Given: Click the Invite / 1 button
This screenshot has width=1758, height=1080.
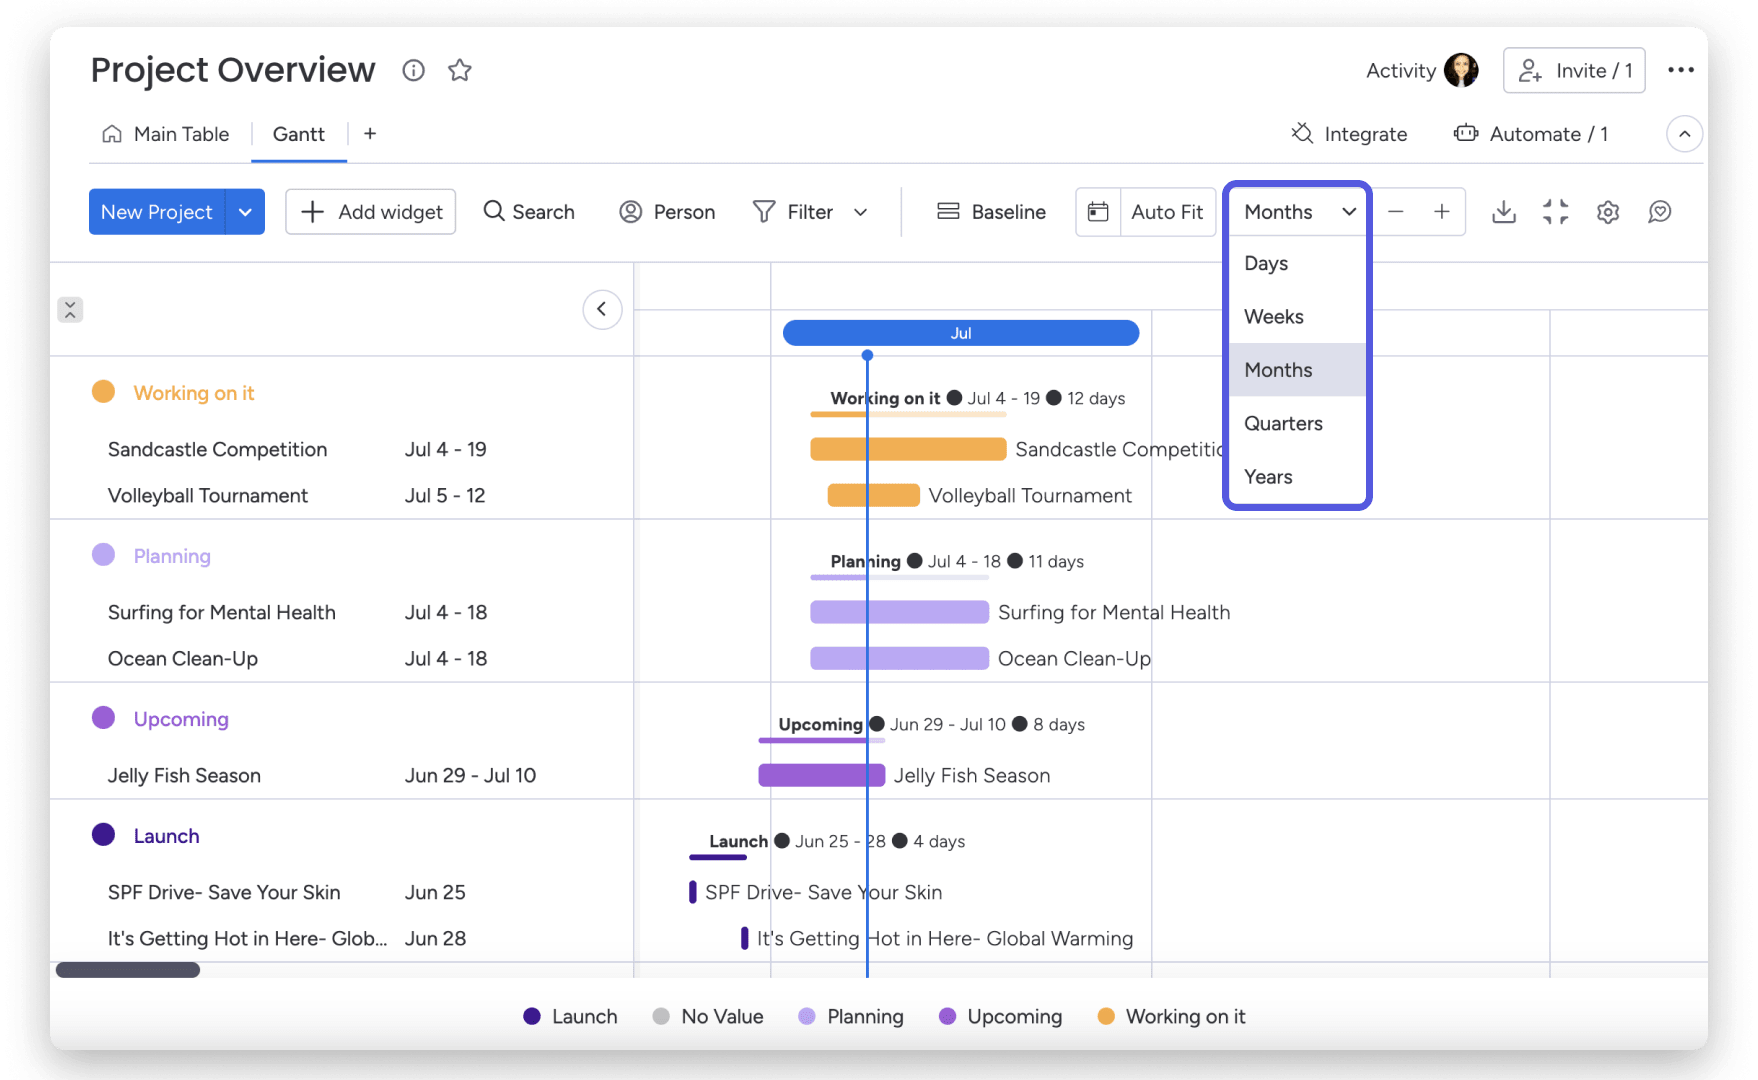Looking at the screenshot, I should tap(1574, 70).
